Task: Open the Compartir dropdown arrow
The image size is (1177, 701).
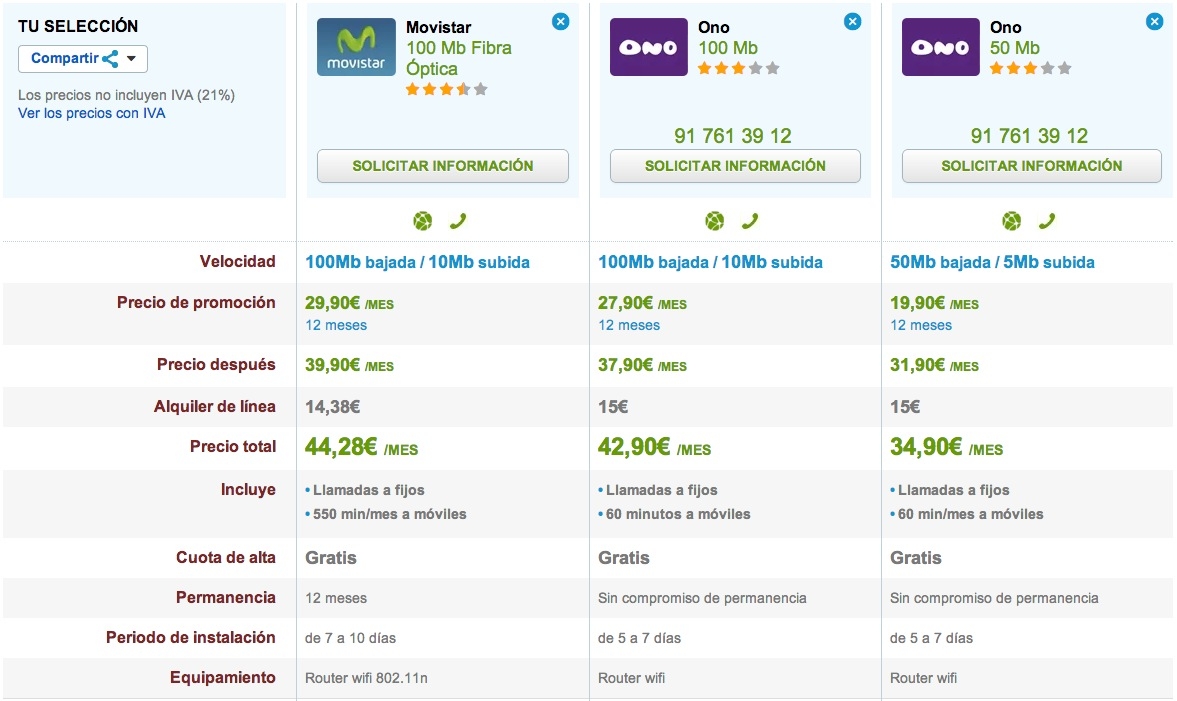Action: click(131, 59)
